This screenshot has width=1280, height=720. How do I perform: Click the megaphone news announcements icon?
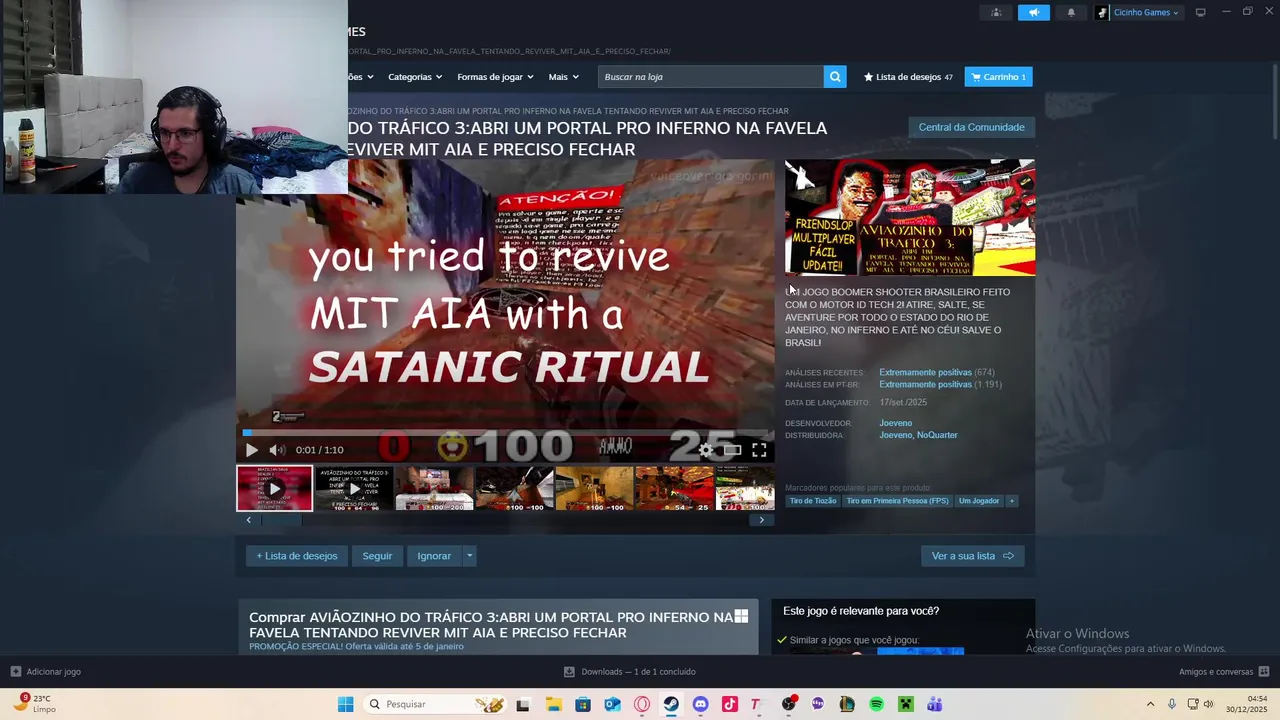(1034, 12)
